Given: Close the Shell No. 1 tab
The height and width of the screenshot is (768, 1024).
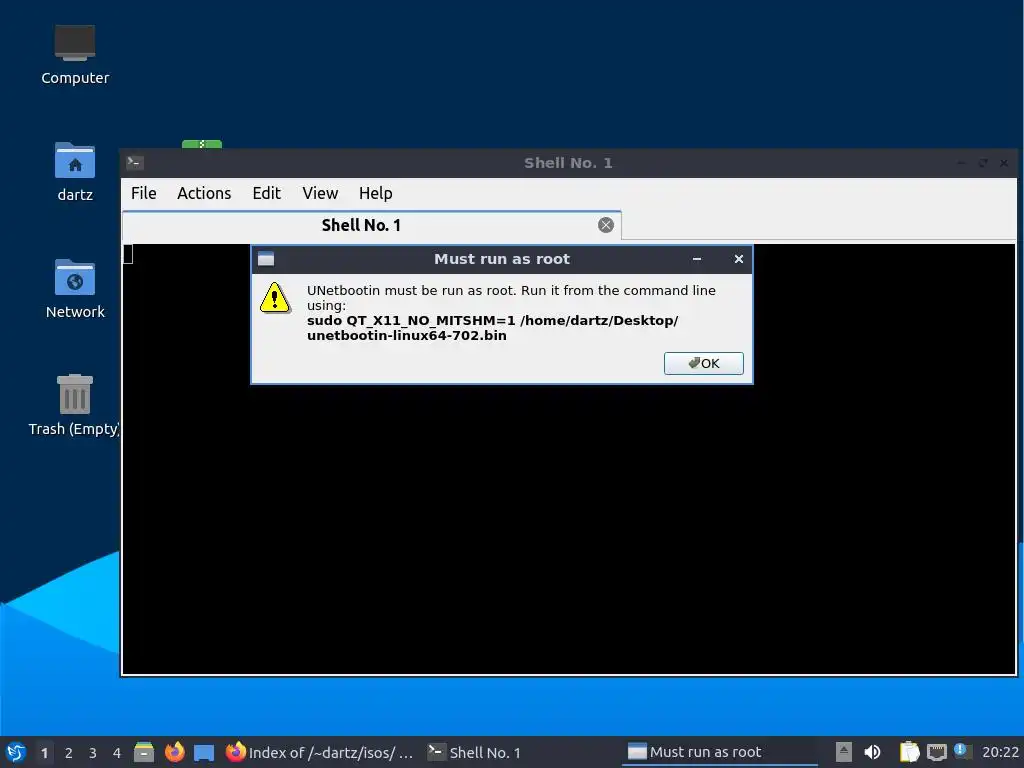Looking at the screenshot, I should pyautogui.click(x=606, y=225).
